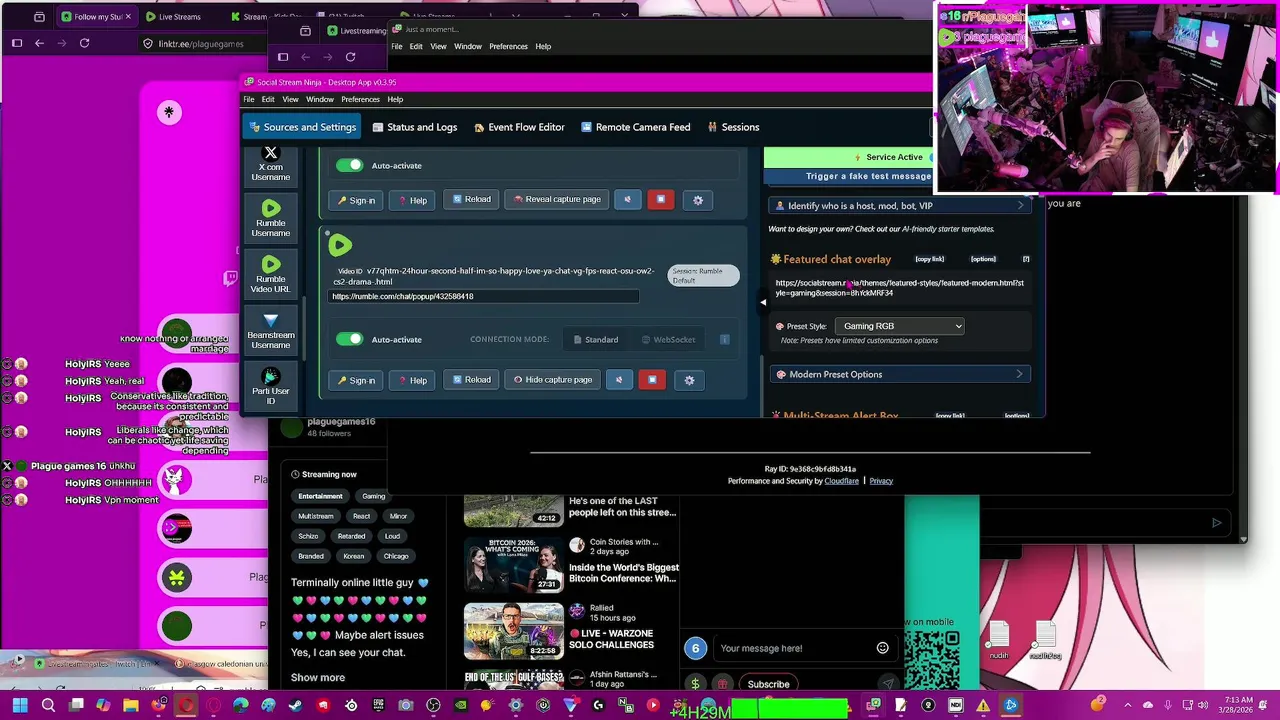Viewport: 1280px width, 720px height.
Task: Click the asterisk icon on the Linktree page
Action: pyautogui.click(x=169, y=112)
